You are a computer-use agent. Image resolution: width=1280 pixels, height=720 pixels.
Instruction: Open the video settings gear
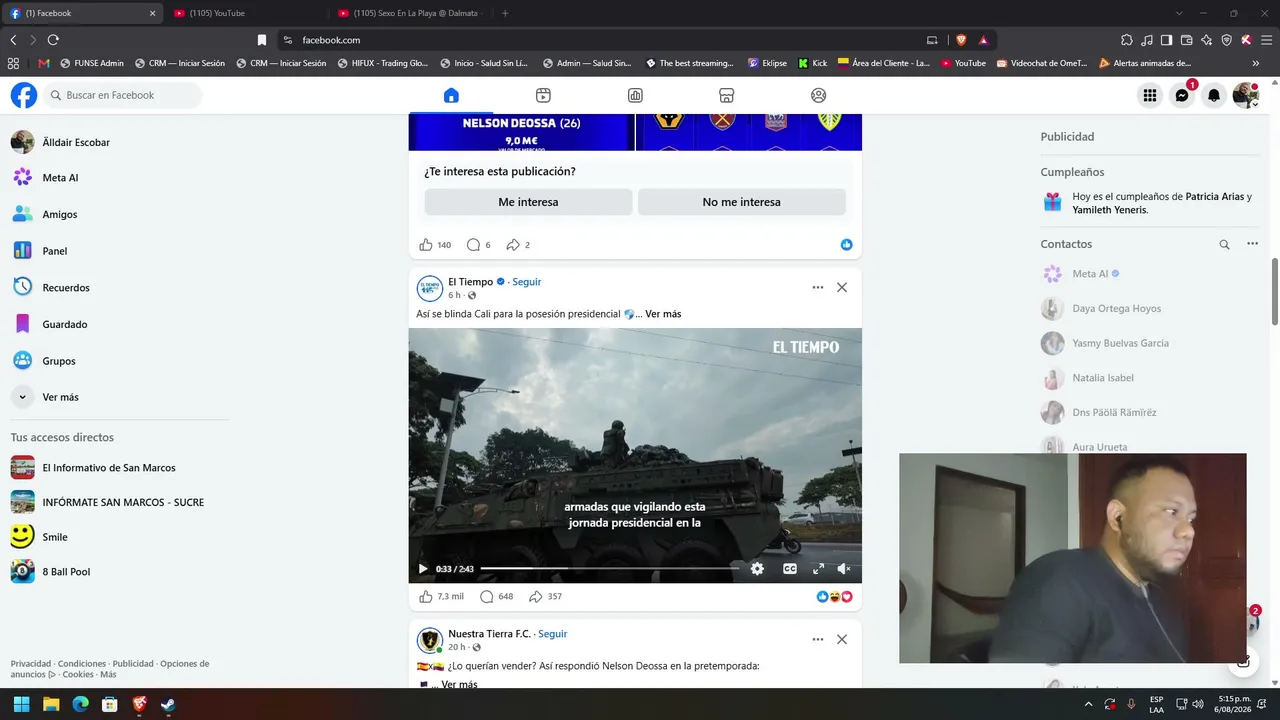coord(757,569)
